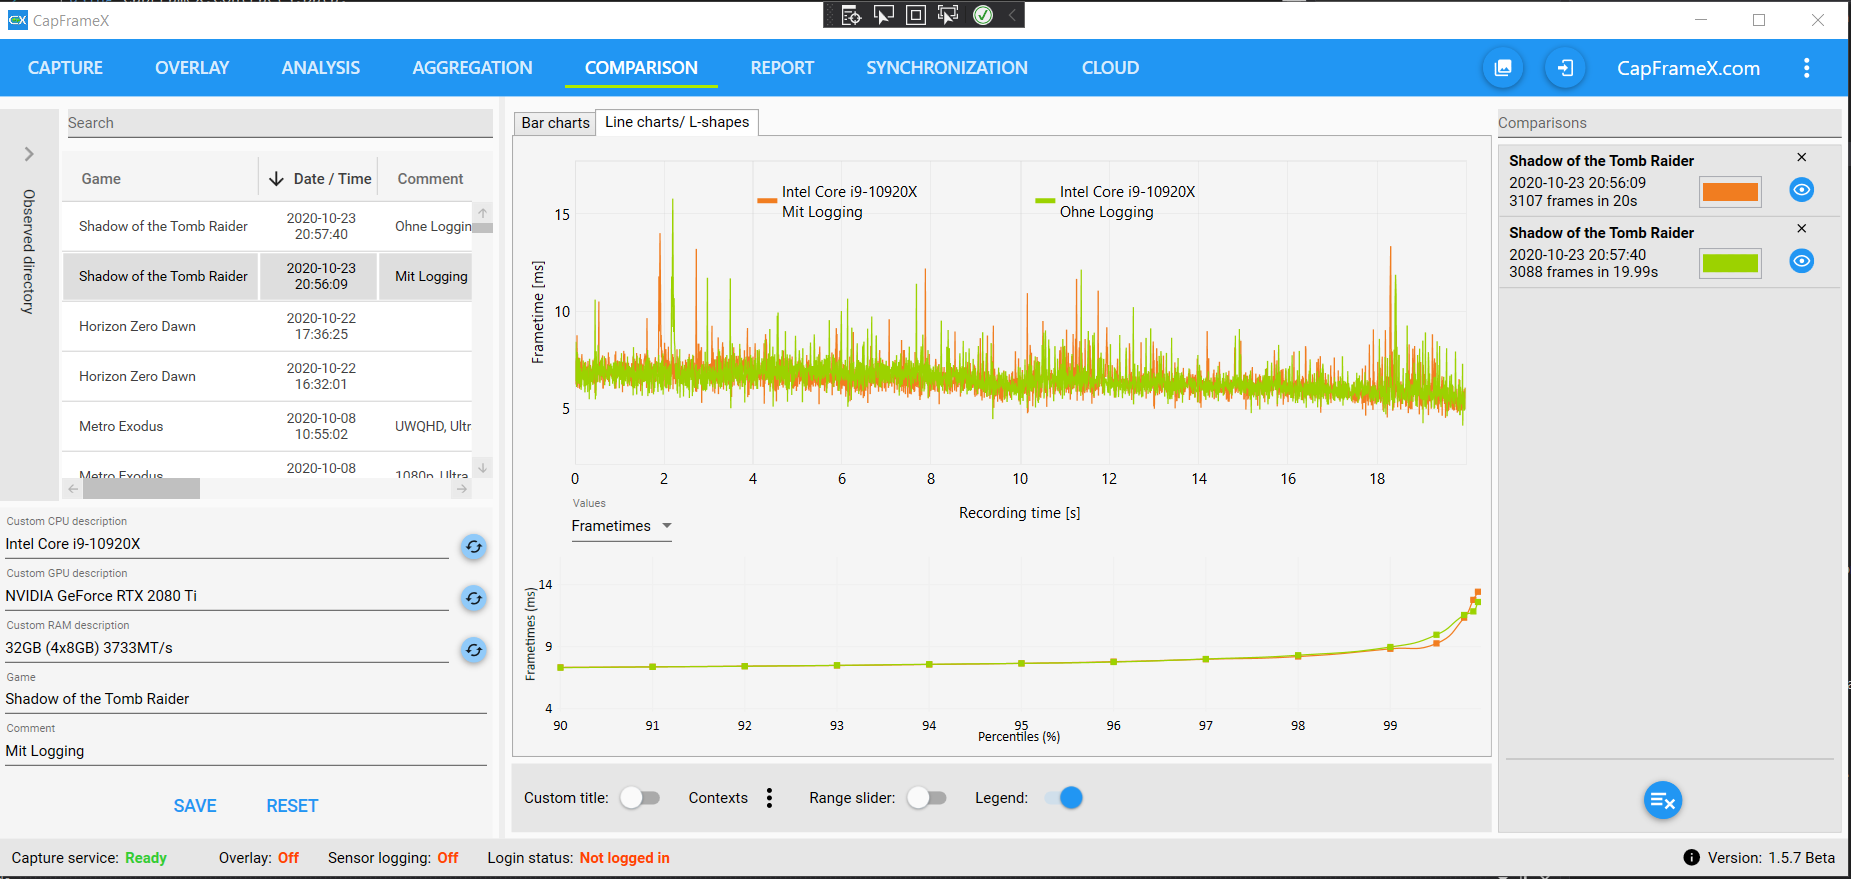Select the Metro Exodus 10:55:02 record
The height and width of the screenshot is (879, 1851).
[267, 426]
